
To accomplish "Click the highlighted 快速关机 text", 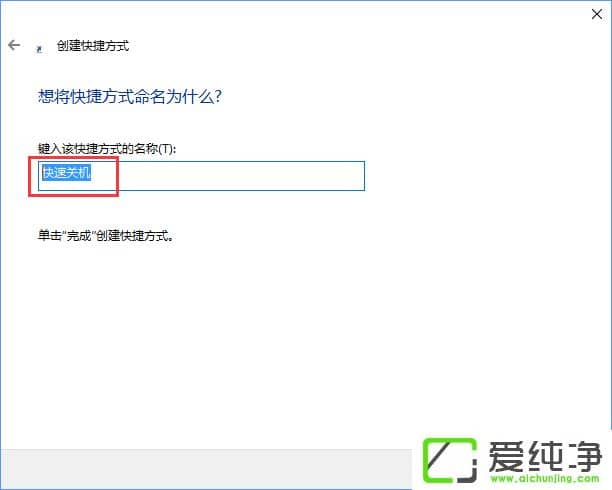I will tap(66, 173).
